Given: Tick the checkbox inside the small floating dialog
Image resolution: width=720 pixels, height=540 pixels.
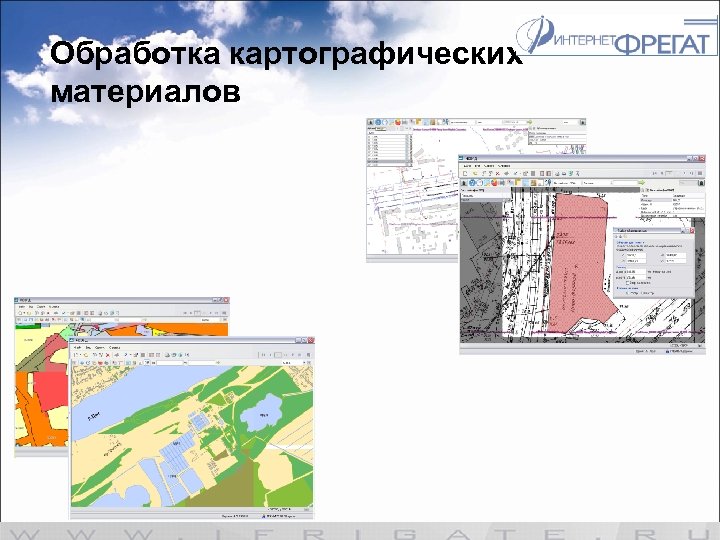Looking at the screenshot, I should pos(627,283).
